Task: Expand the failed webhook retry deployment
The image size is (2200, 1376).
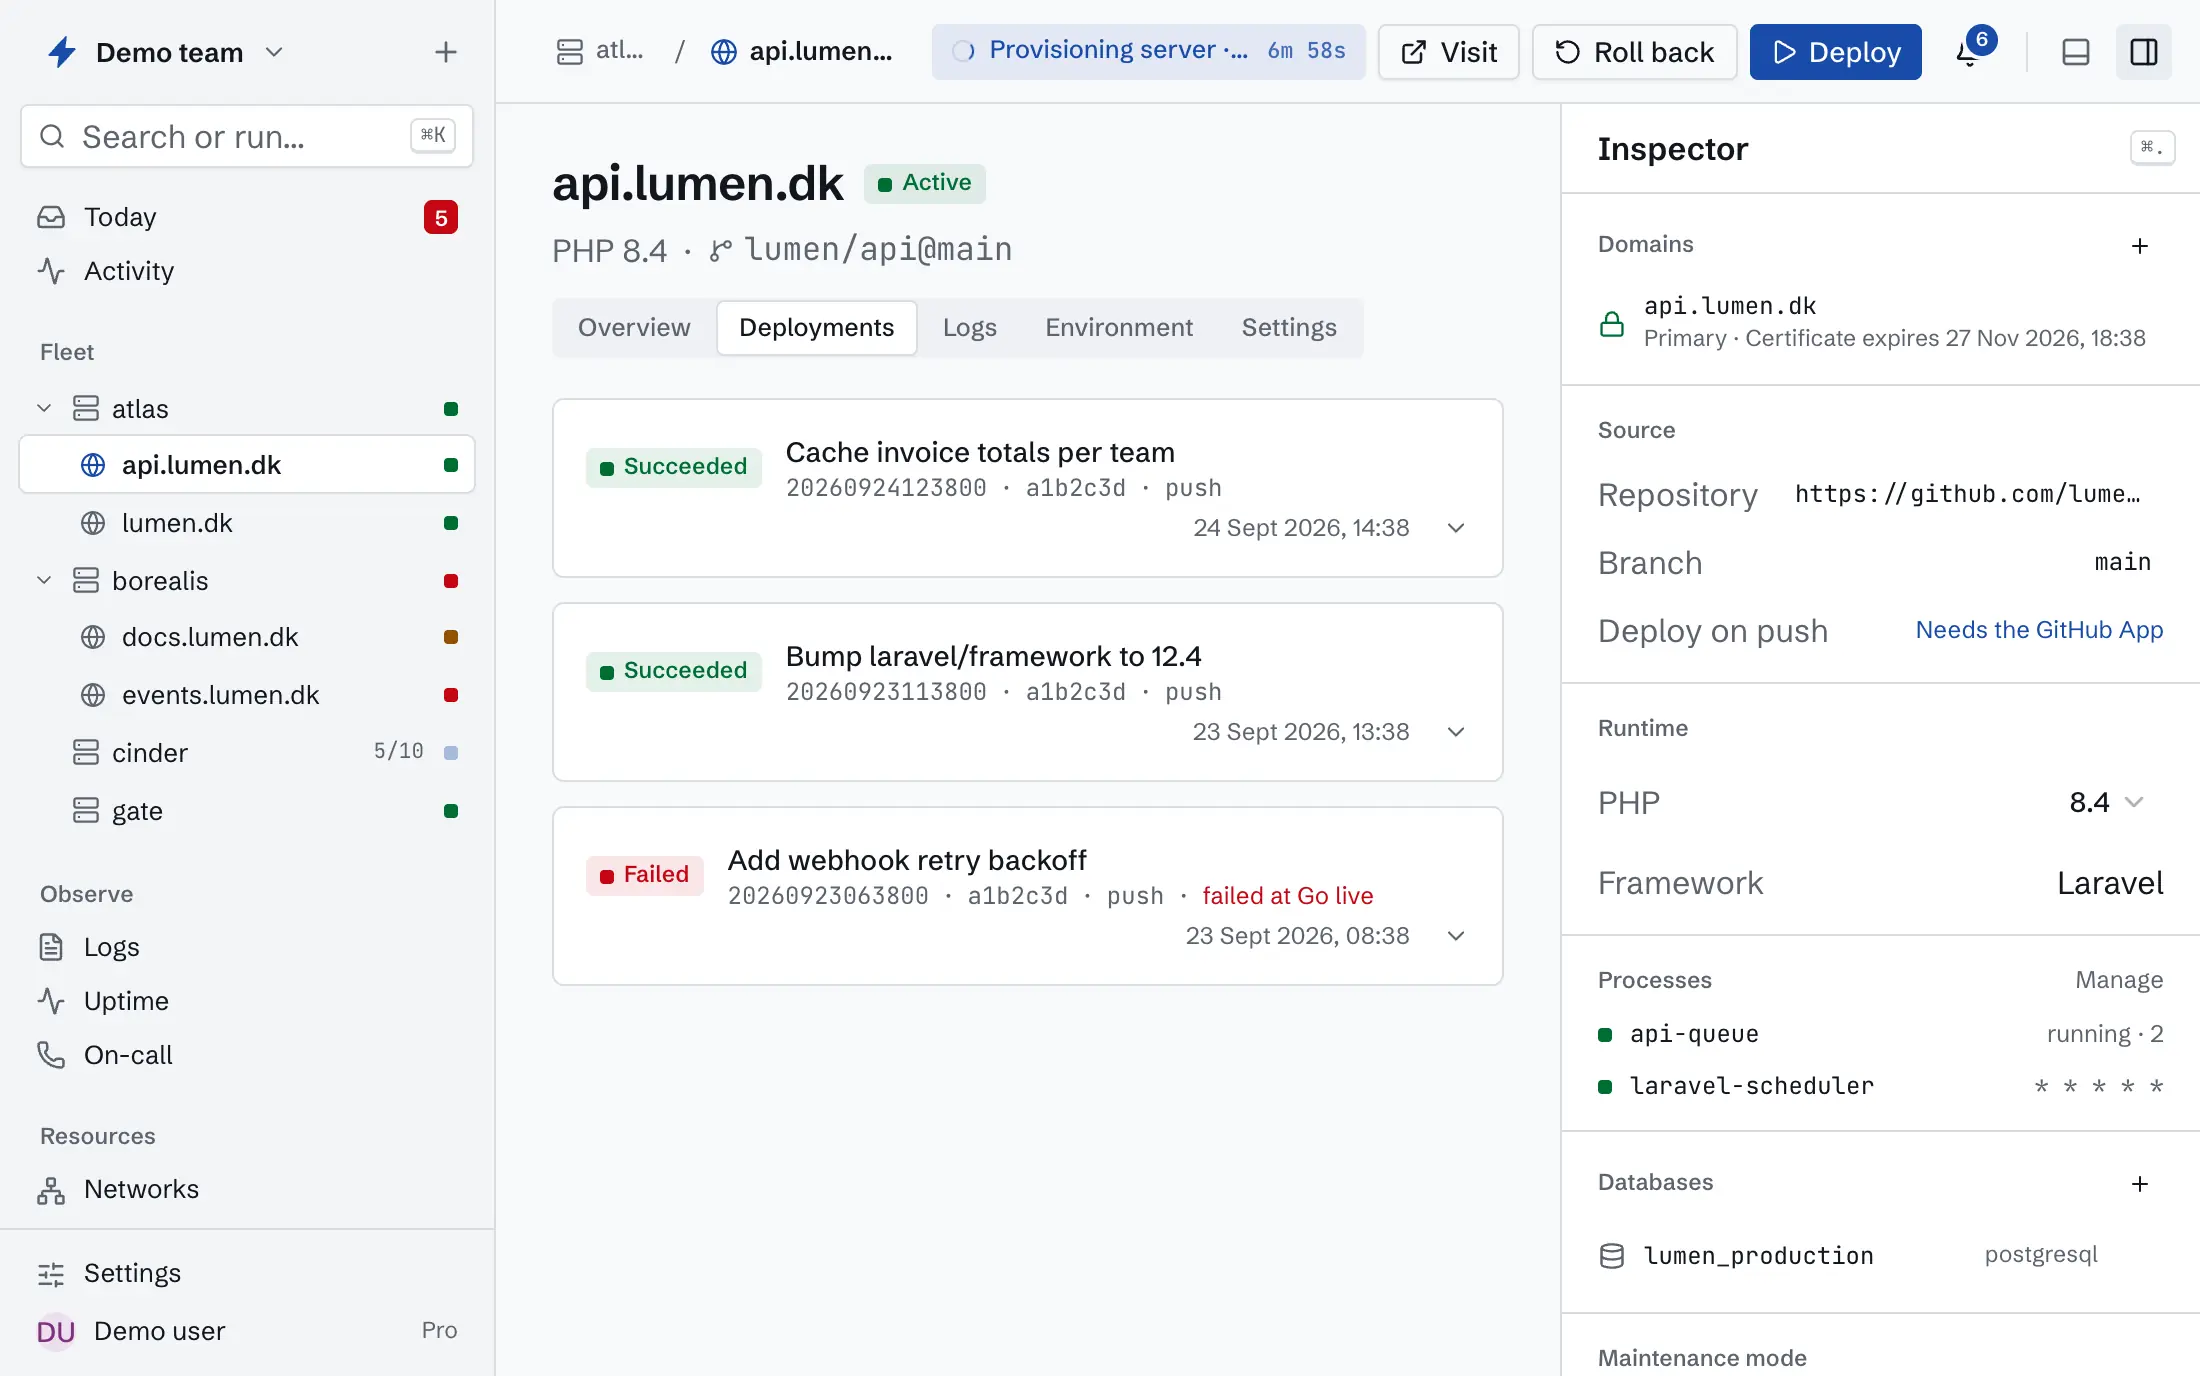Action: click(x=1456, y=936)
